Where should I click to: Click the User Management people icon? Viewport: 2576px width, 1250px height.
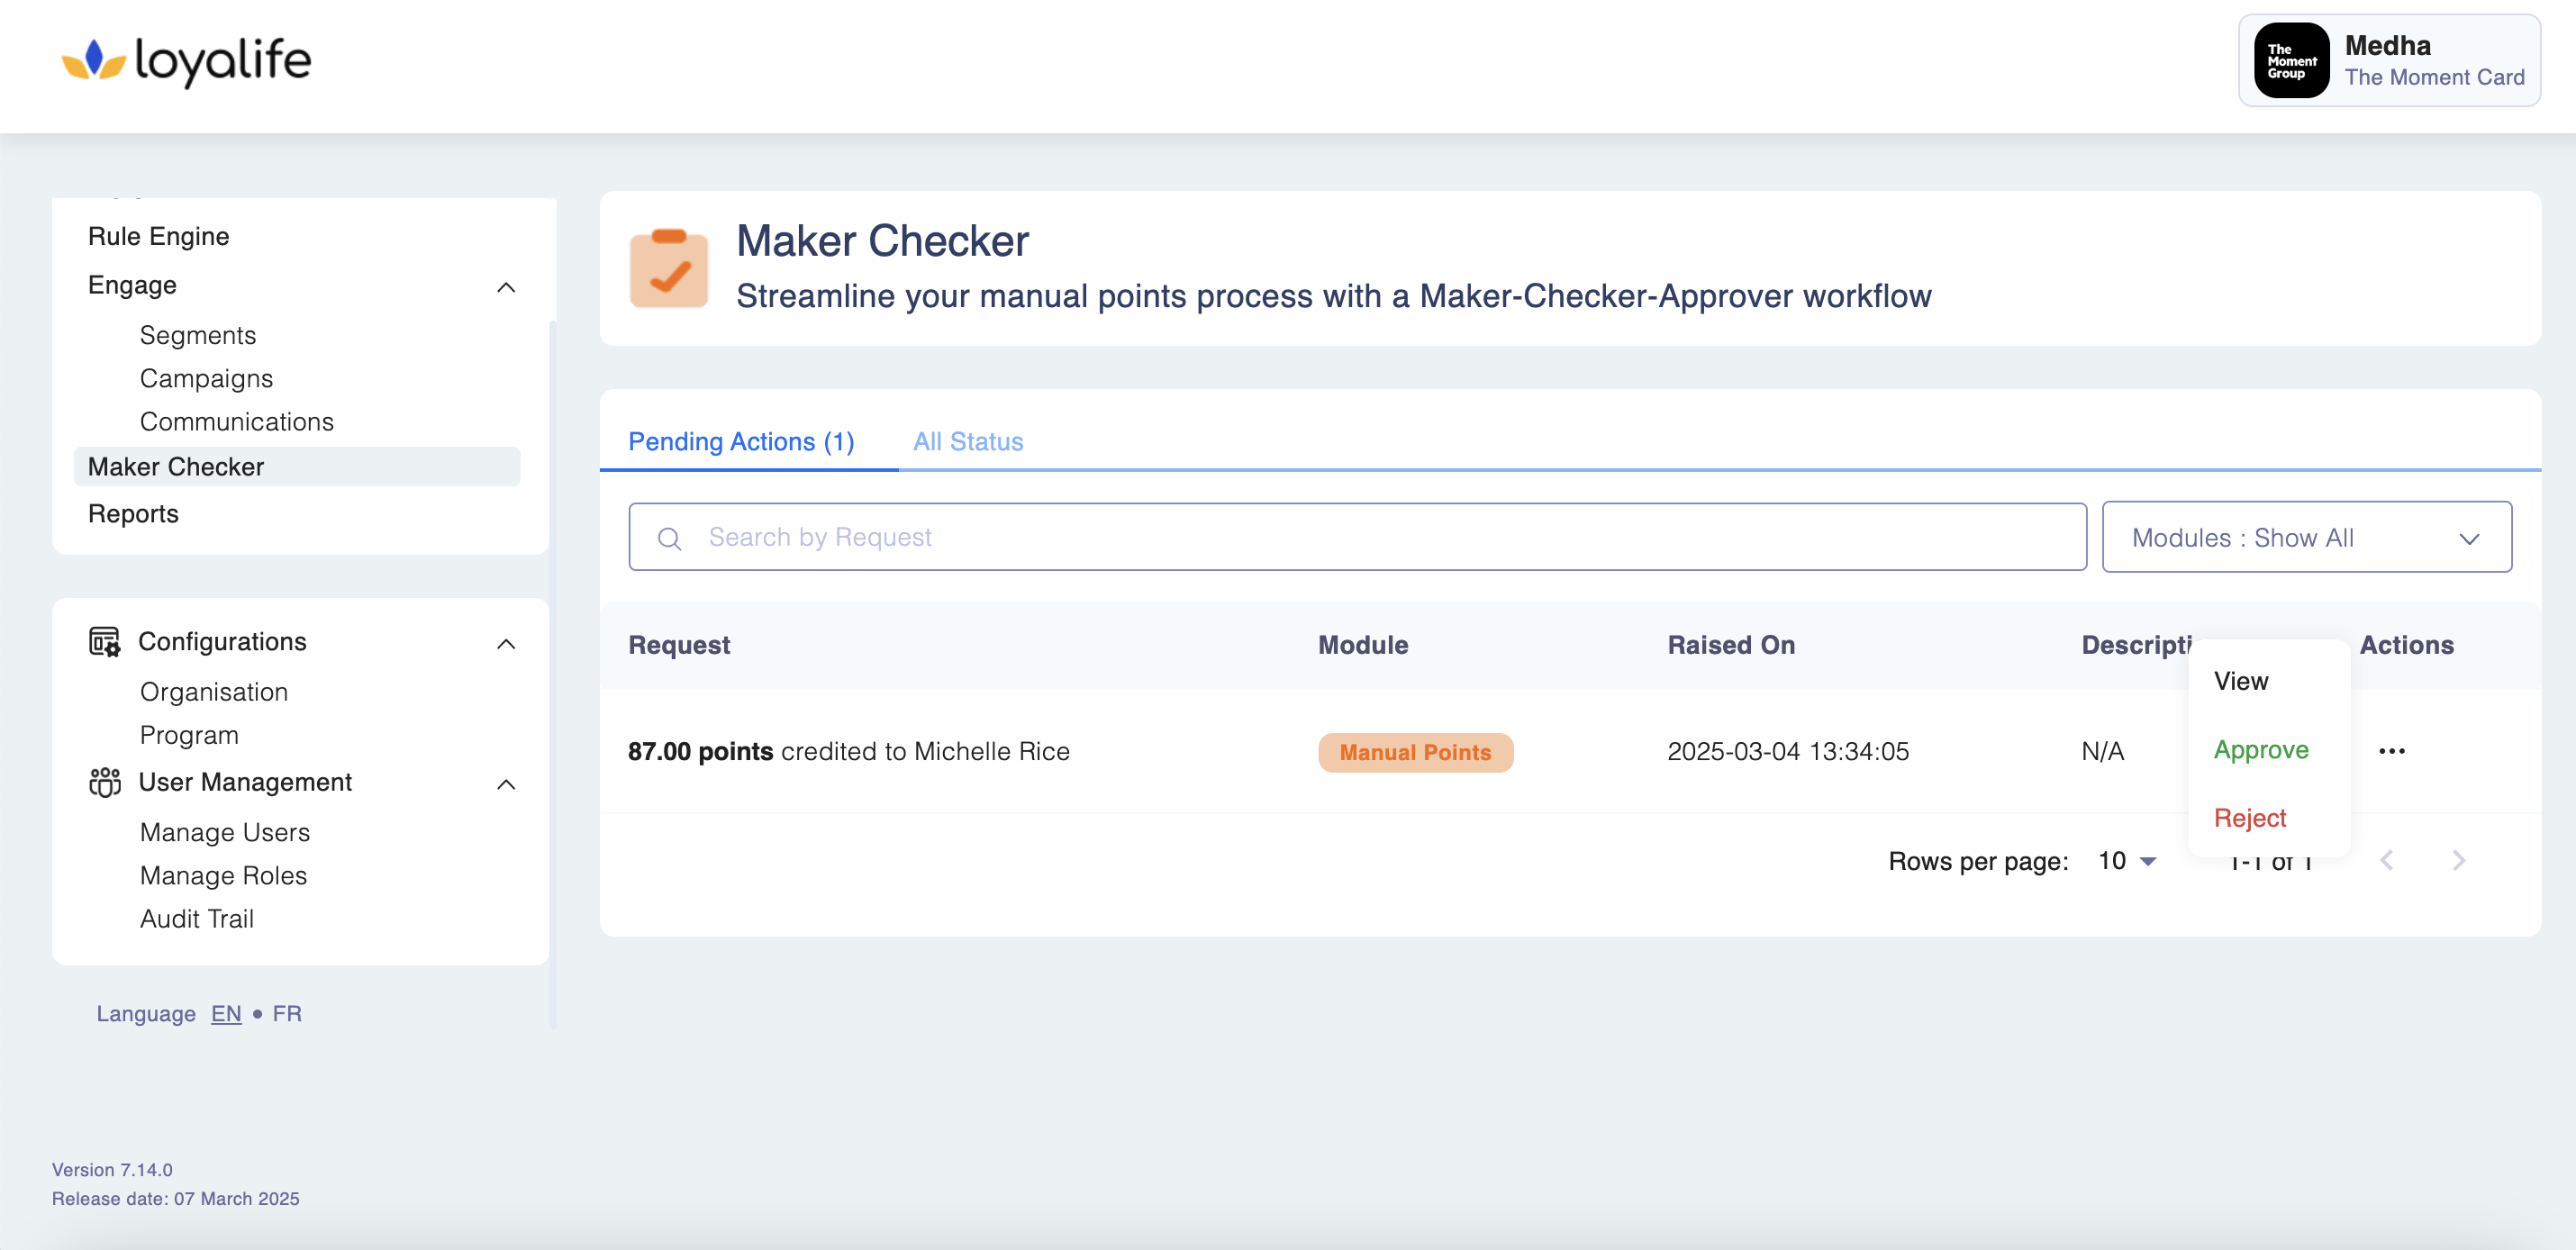[x=104, y=782]
